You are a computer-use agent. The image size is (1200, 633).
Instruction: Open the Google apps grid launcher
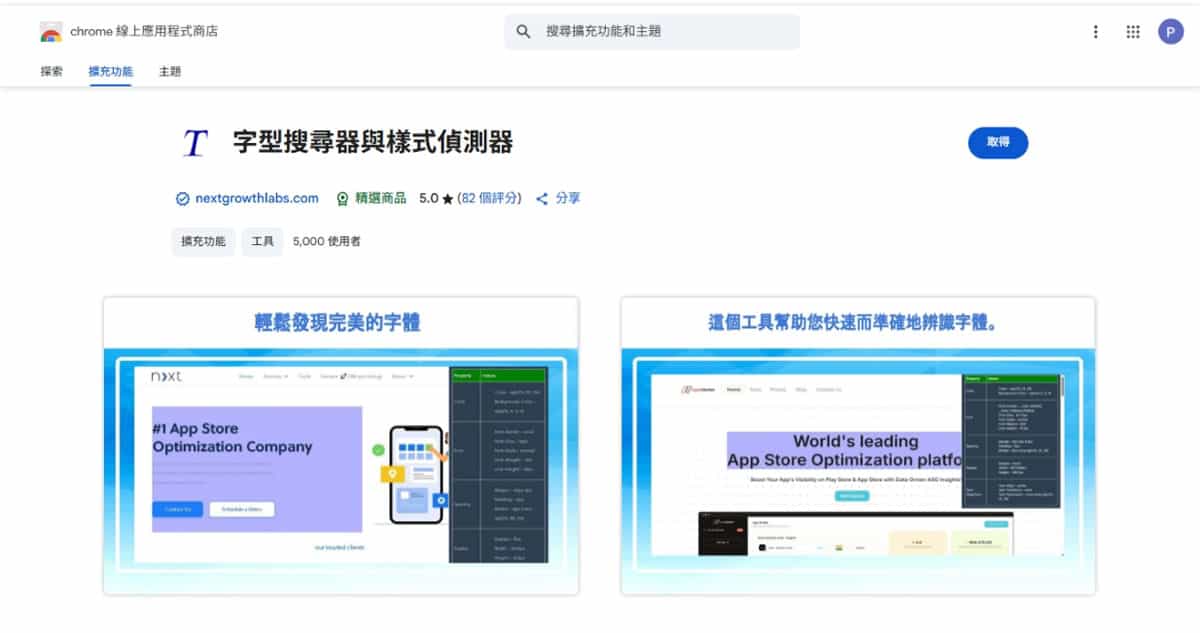tap(1133, 32)
